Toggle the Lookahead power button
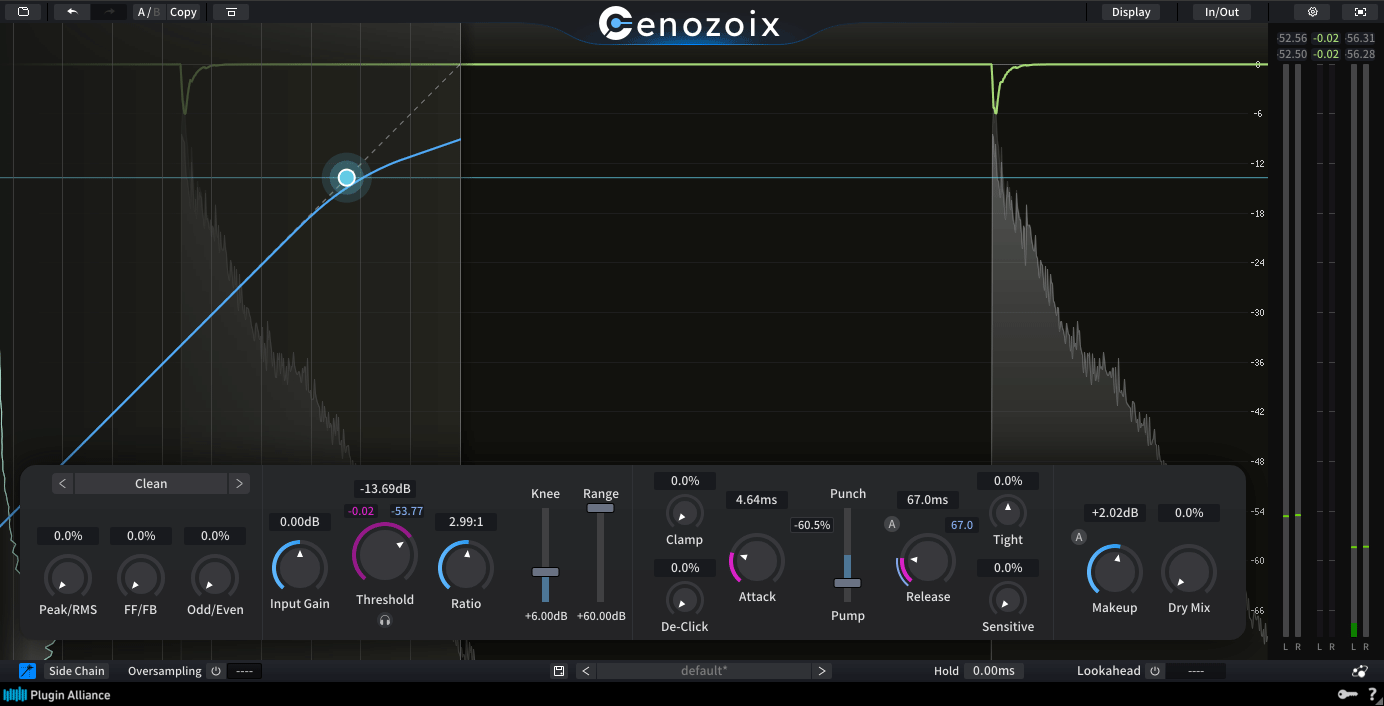 pyautogui.click(x=1154, y=671)
